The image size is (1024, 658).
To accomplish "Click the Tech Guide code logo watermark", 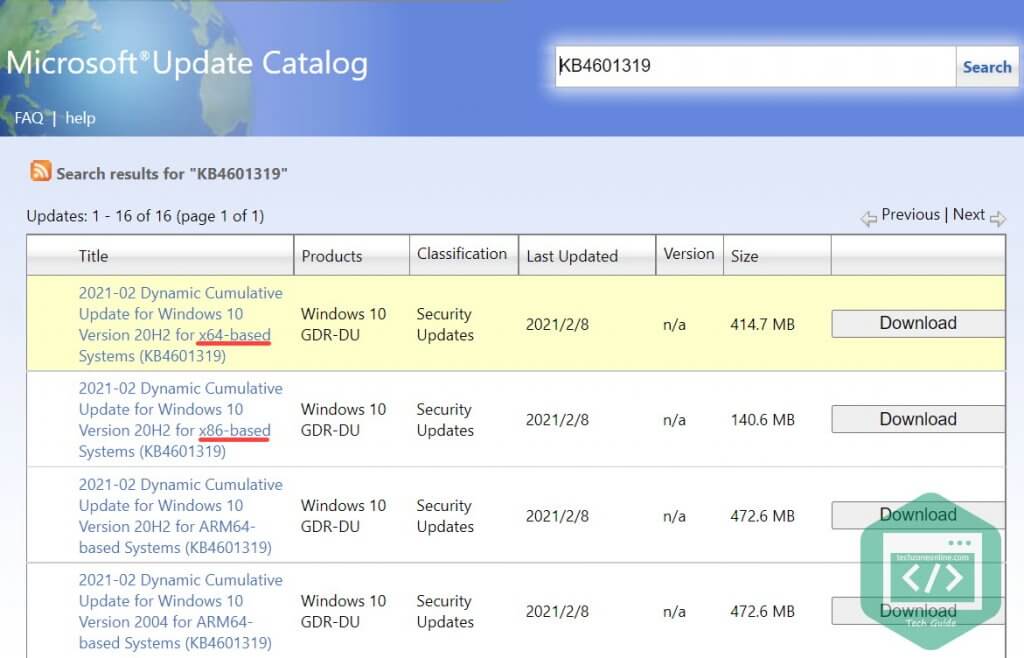I will (931, 572).
